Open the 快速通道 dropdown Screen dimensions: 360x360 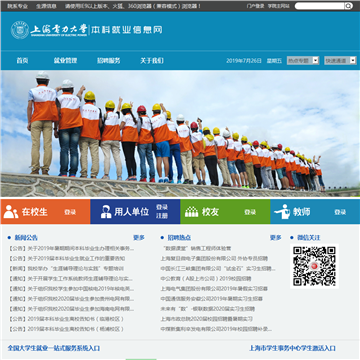(x=341, y=61)
